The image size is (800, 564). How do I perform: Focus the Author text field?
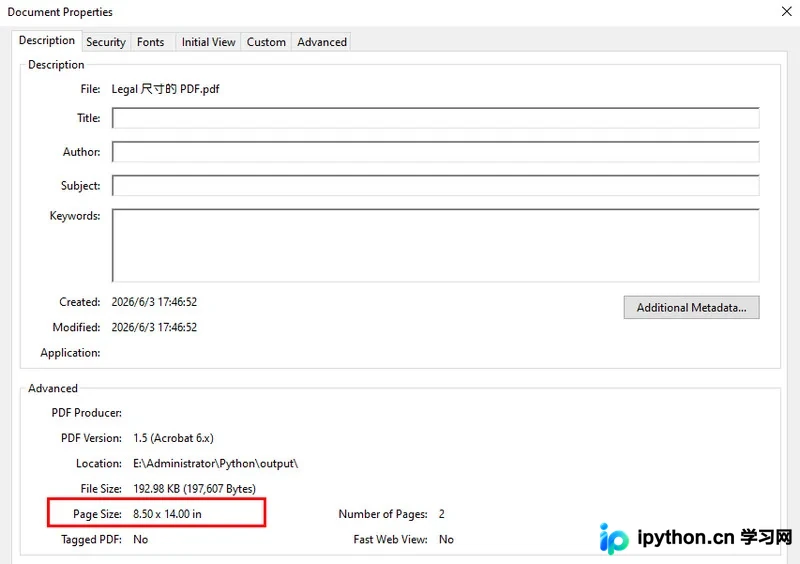435,152
